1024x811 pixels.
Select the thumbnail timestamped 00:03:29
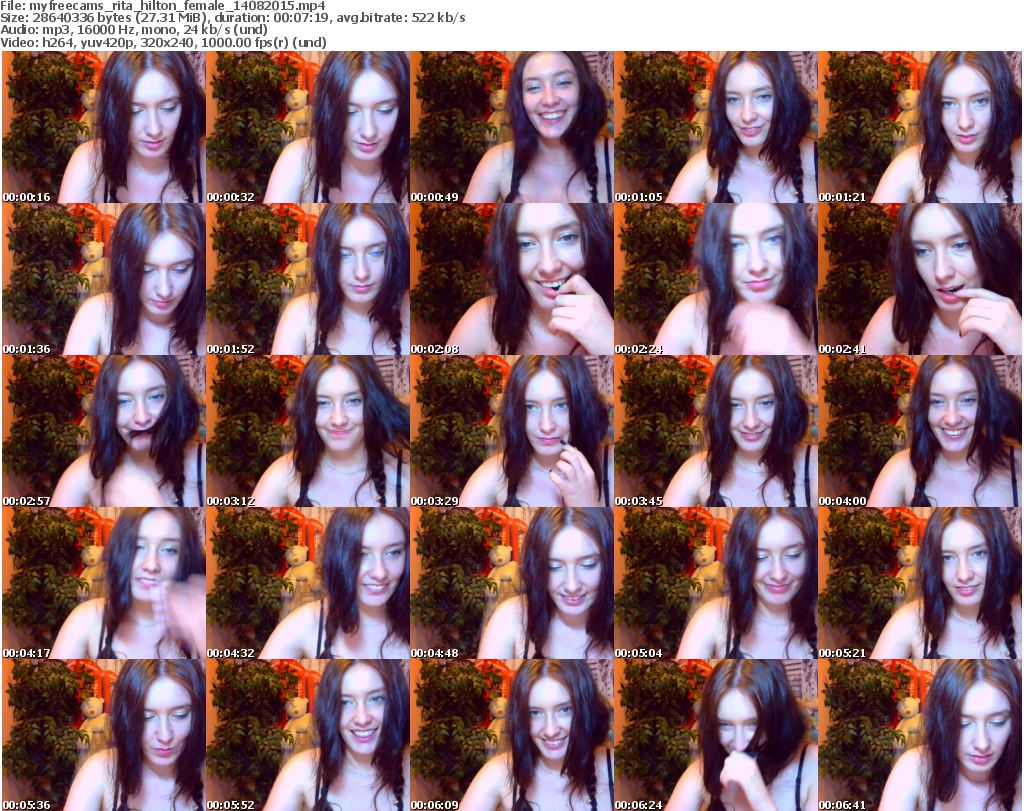(x=512, y=432)
